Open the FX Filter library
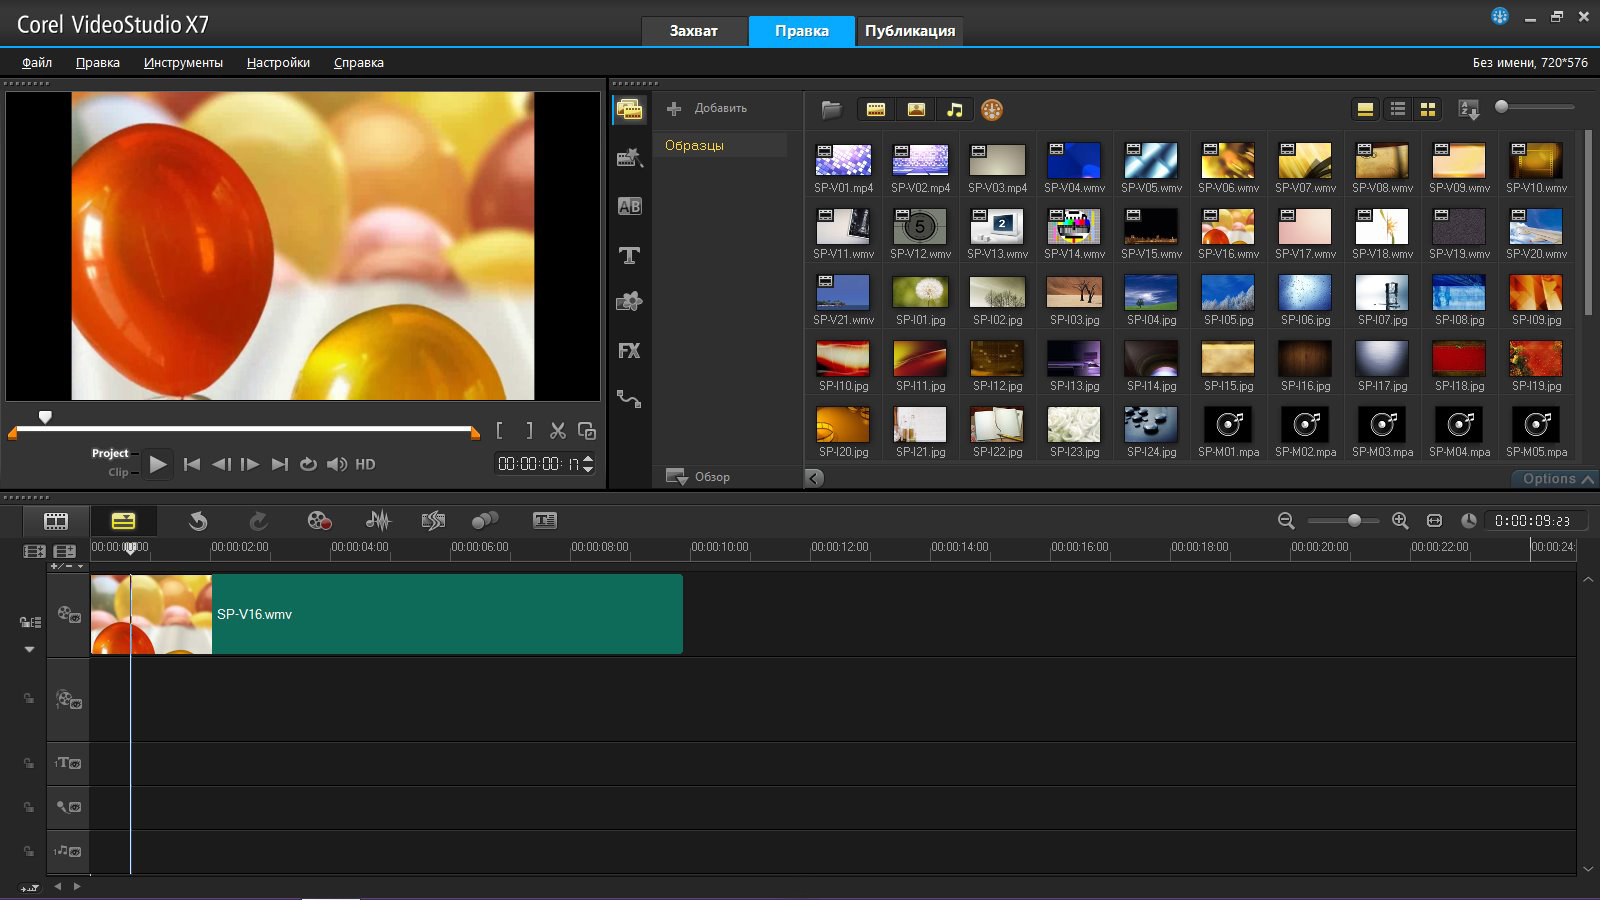This screenshot has height=900, width=1600. click(x=629, y=351)
